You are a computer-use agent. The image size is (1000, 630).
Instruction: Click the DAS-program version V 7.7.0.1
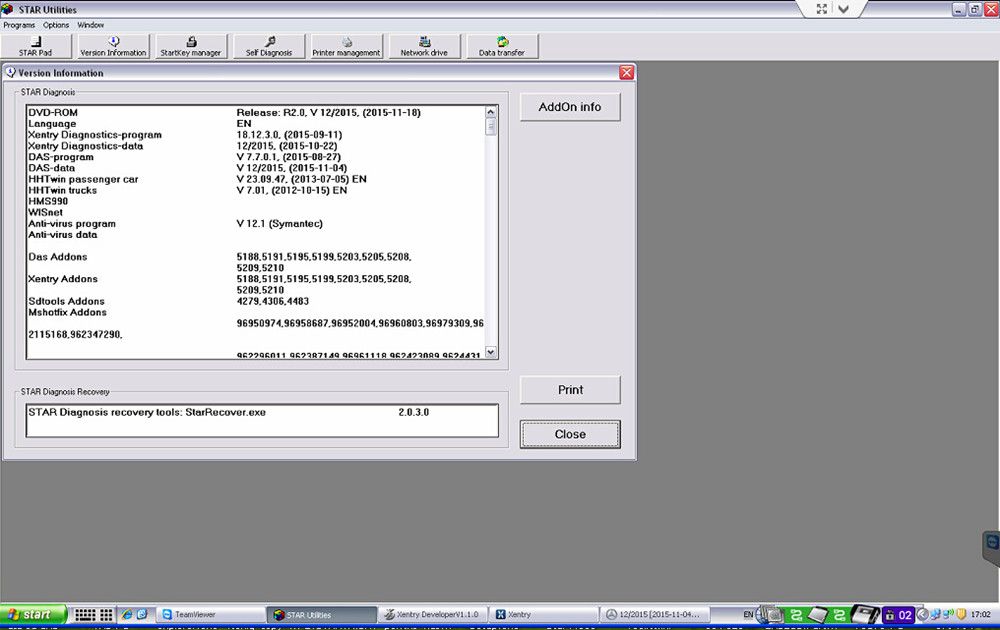coord(289,157)
